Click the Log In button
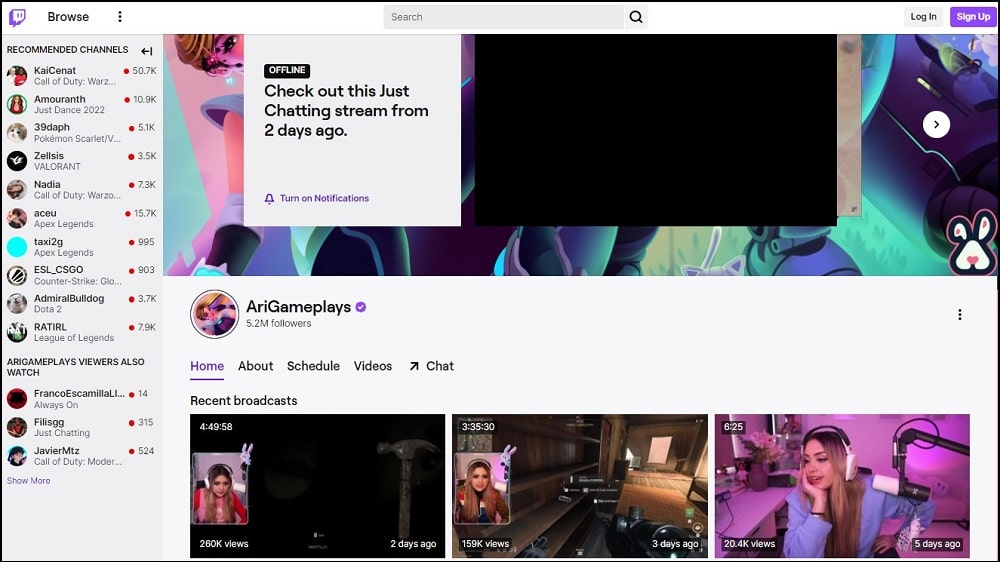 point(923,17)
